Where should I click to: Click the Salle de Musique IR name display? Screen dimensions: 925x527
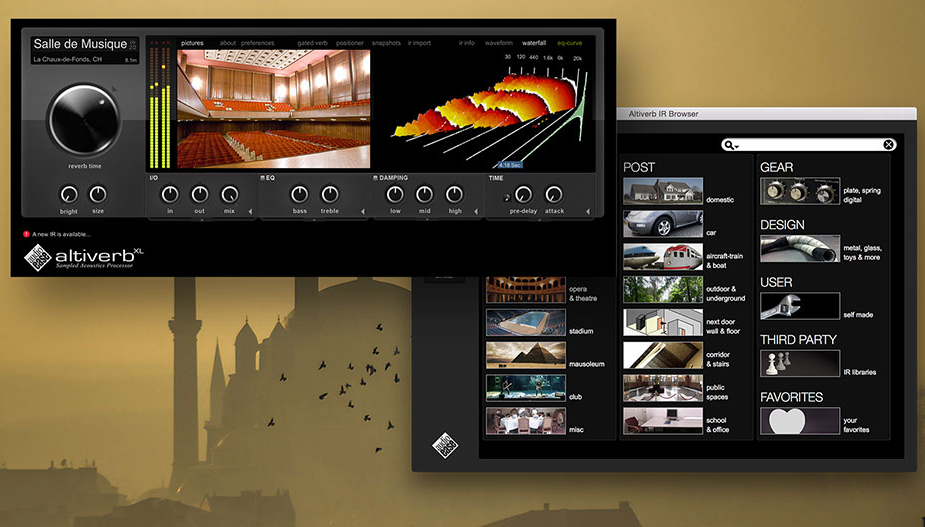(85, 51)
